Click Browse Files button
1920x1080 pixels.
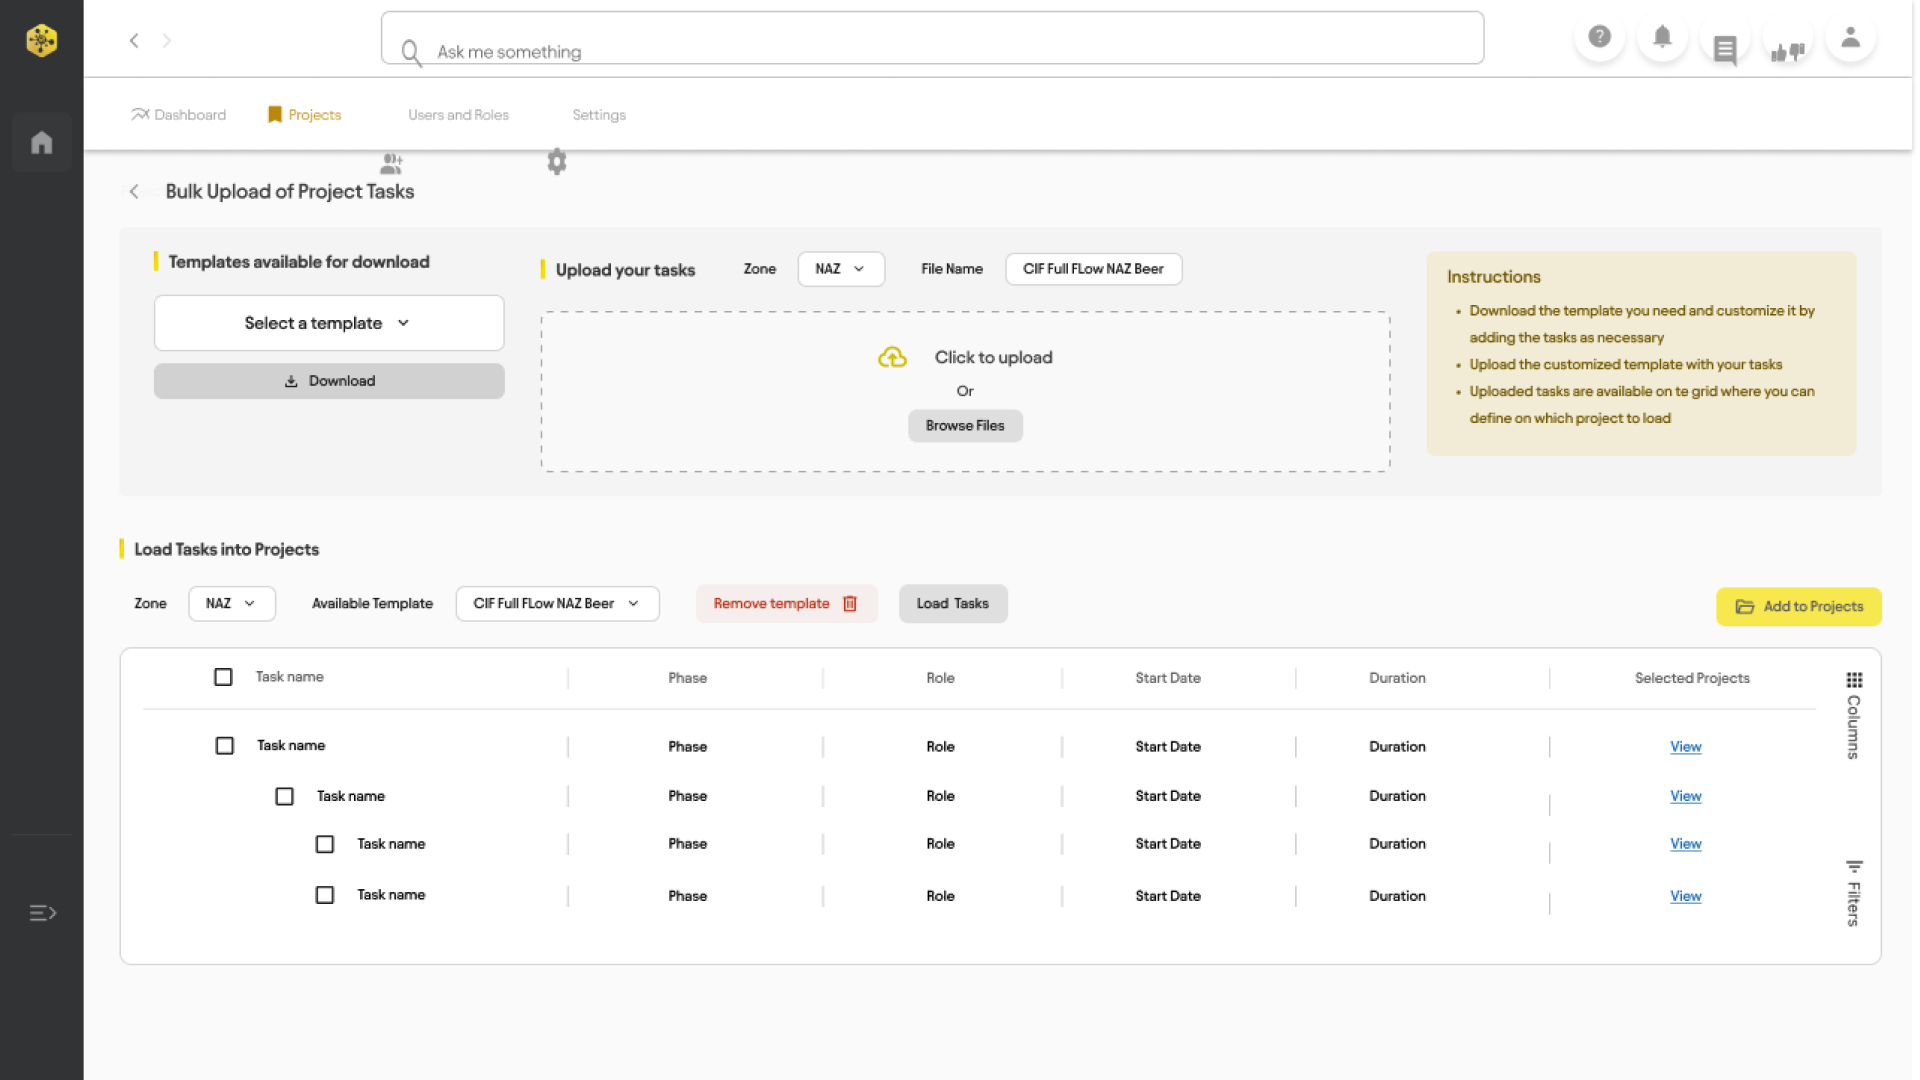point(965,426)
